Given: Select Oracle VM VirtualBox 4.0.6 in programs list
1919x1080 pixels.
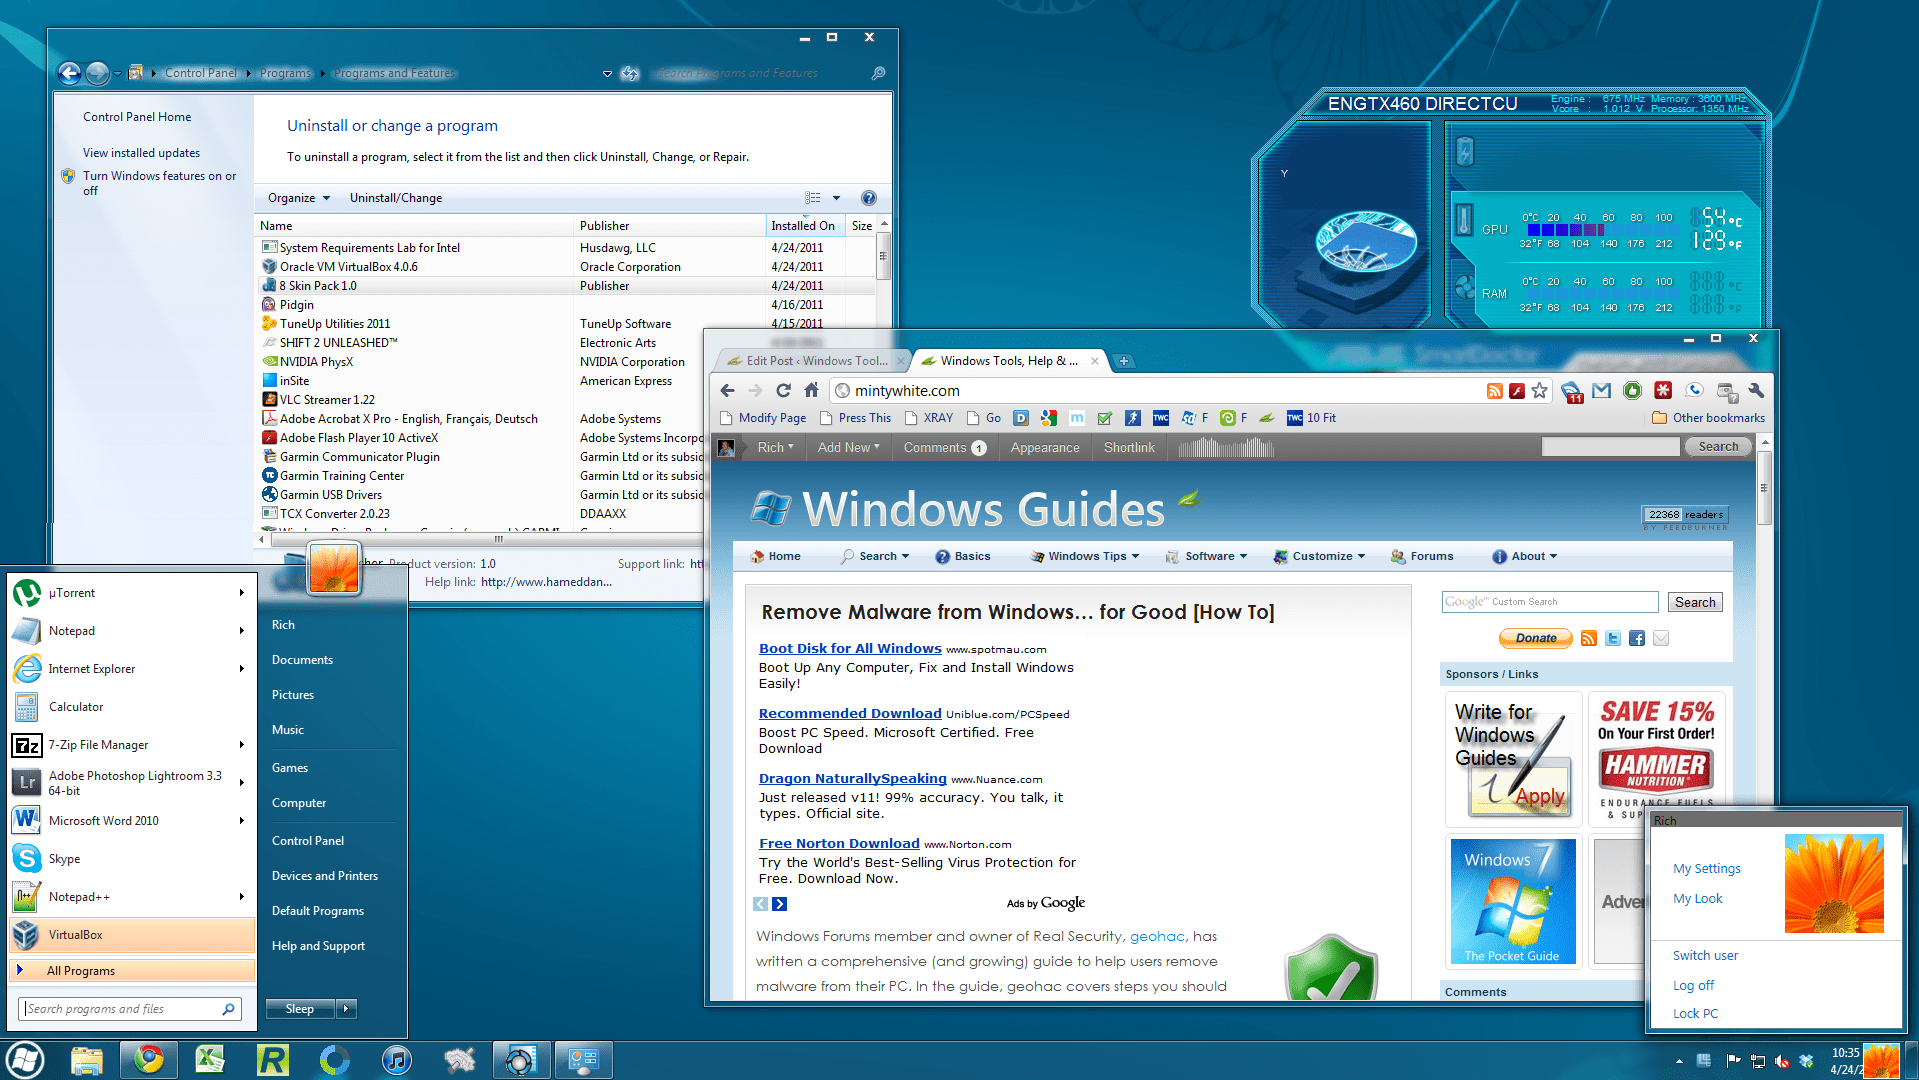Looking at the screenshot, I should (x=565, y=267).
